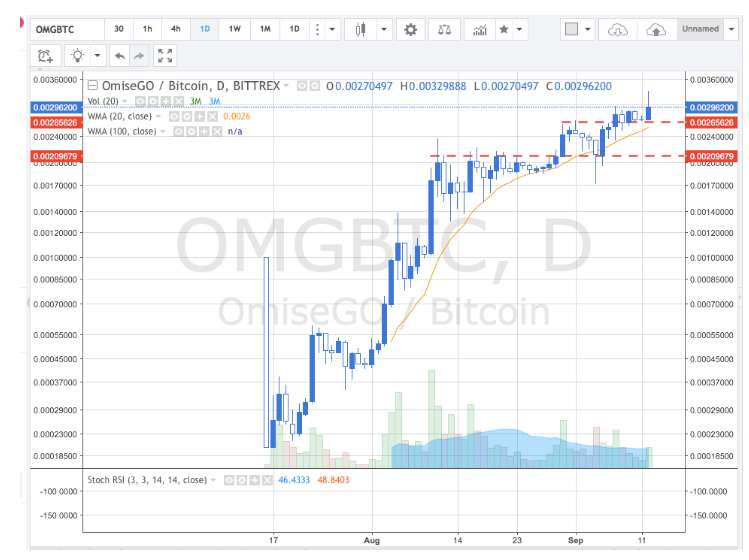Click the save chart cloud upload icon
This screenshot has height=560, width=749.
pos(656,29)
